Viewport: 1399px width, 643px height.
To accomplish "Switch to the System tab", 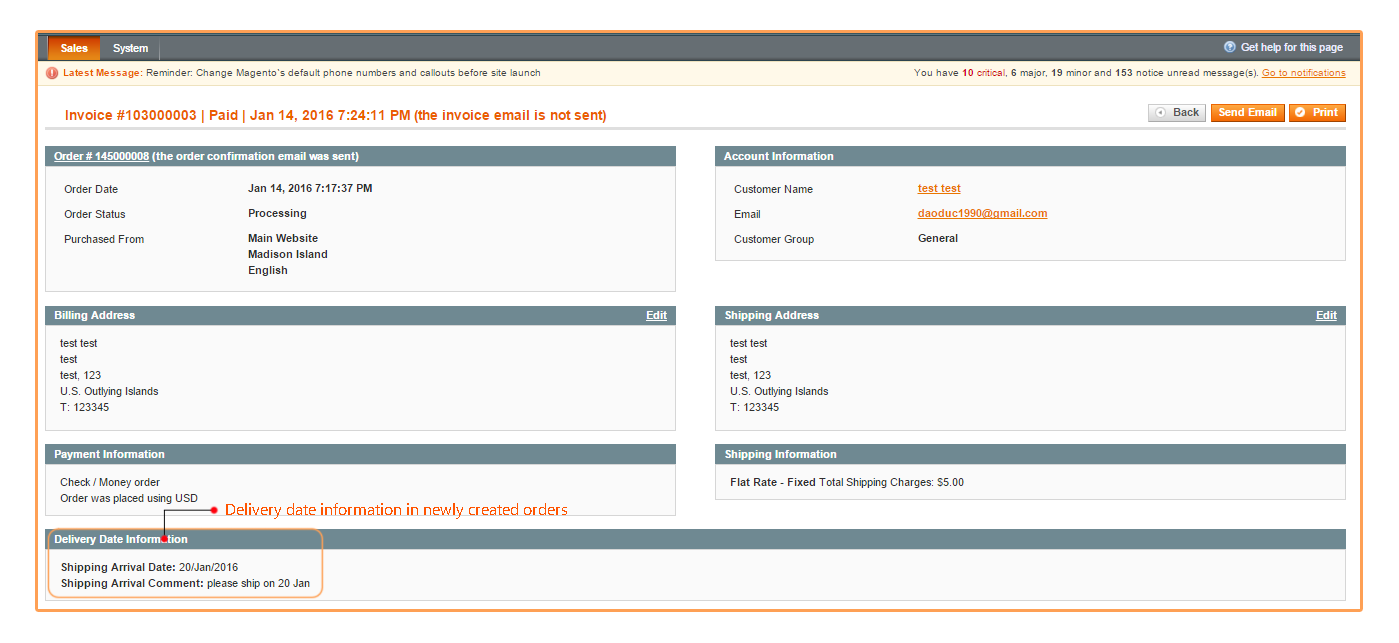I will (x=130, y=47).
